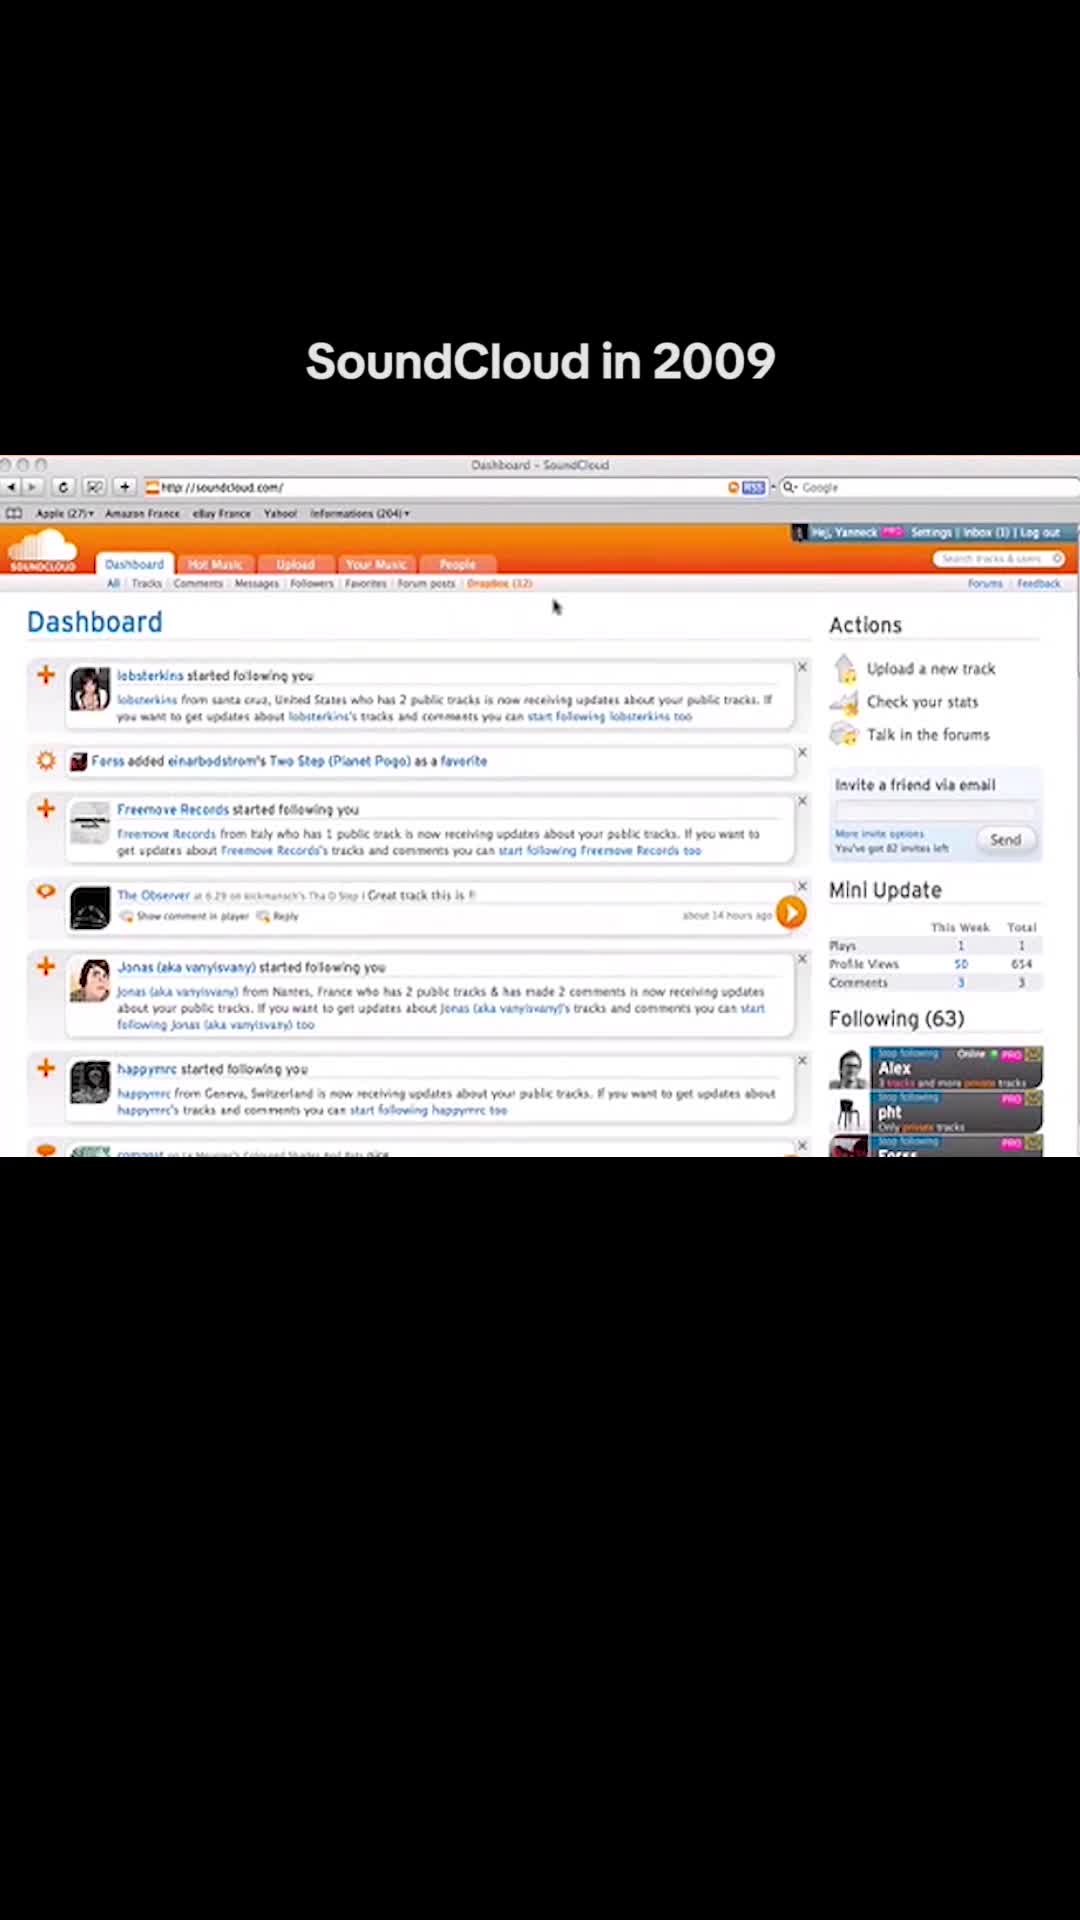Image resolution: width=1080 pixels, height=1920 pixels.
Task: Filter dashboard by Messages
Action: 257,583
